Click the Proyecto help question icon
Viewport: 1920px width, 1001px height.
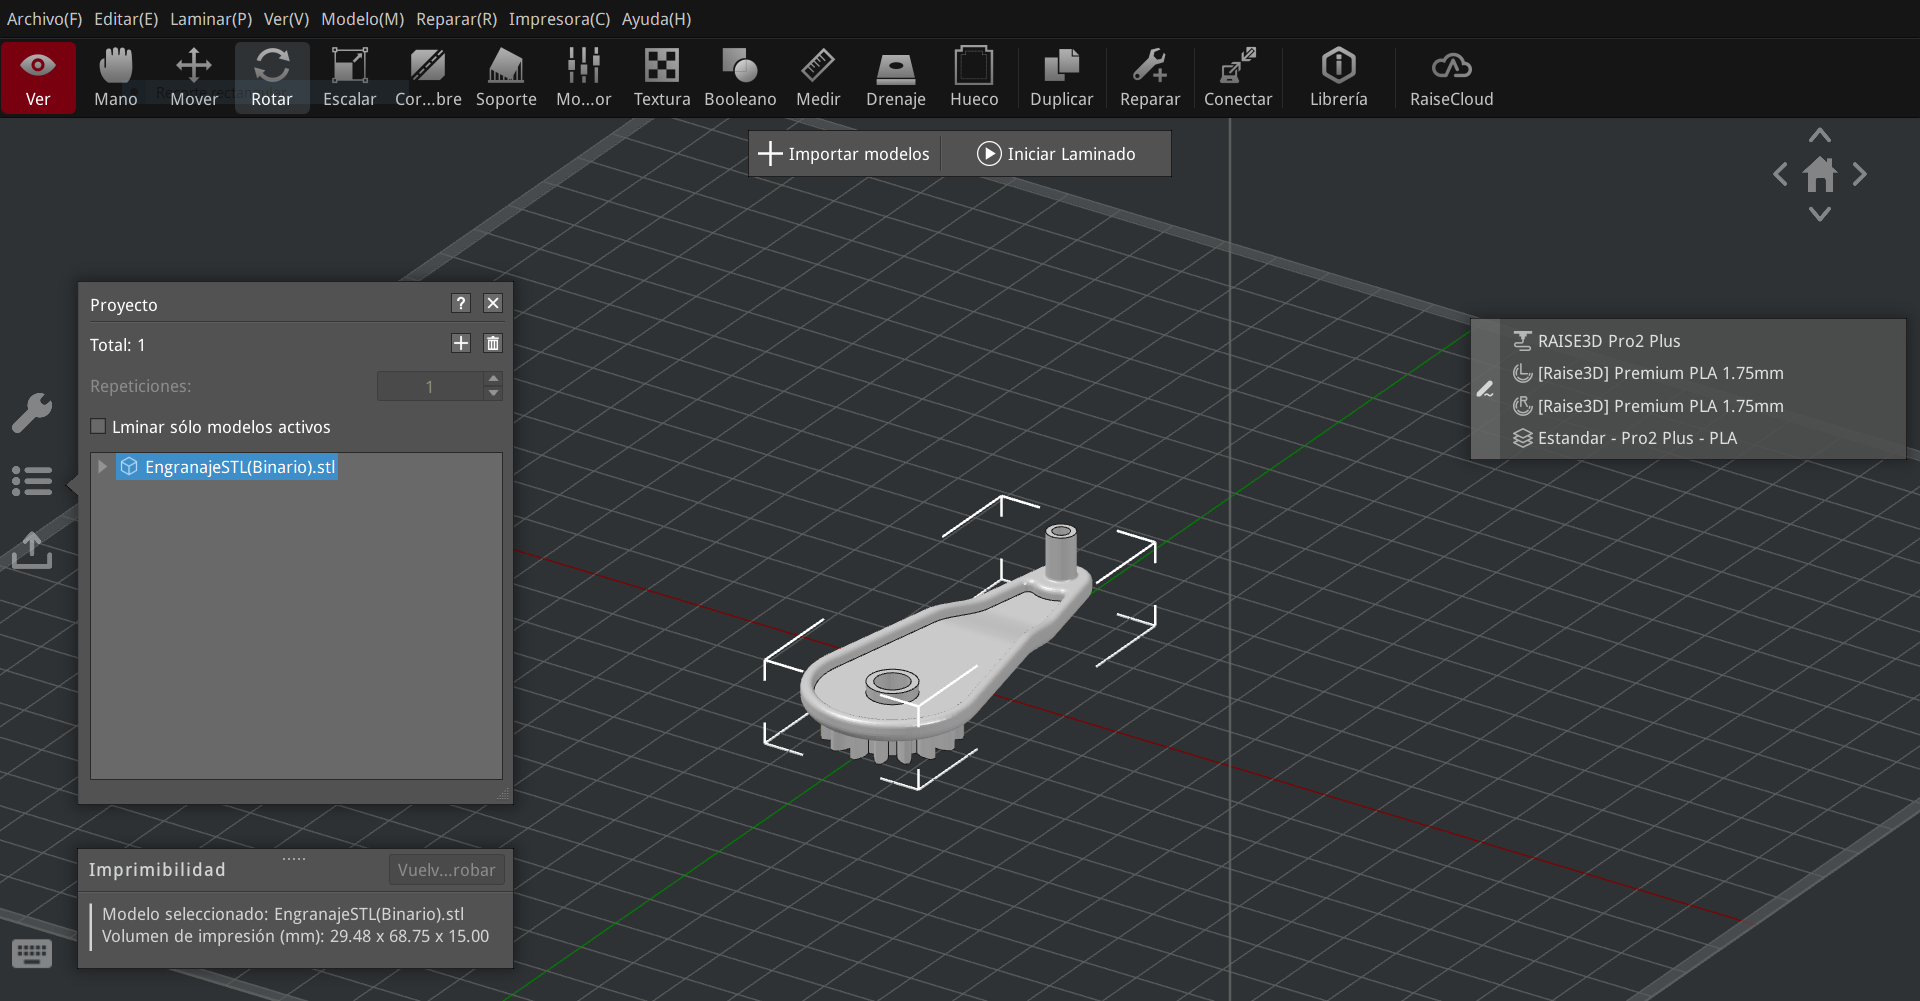pyautogui.click(x=461, y=303)
